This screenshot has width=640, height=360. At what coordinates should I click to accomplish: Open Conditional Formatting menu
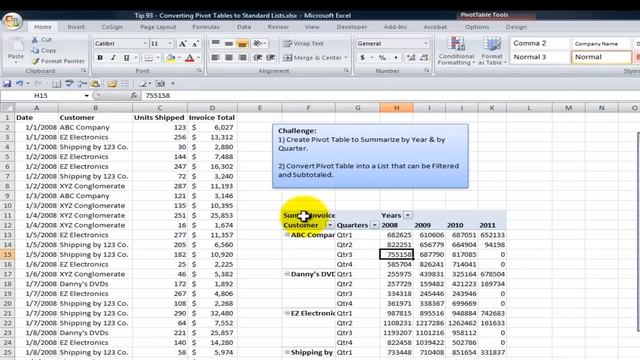(x=456, y=51)
